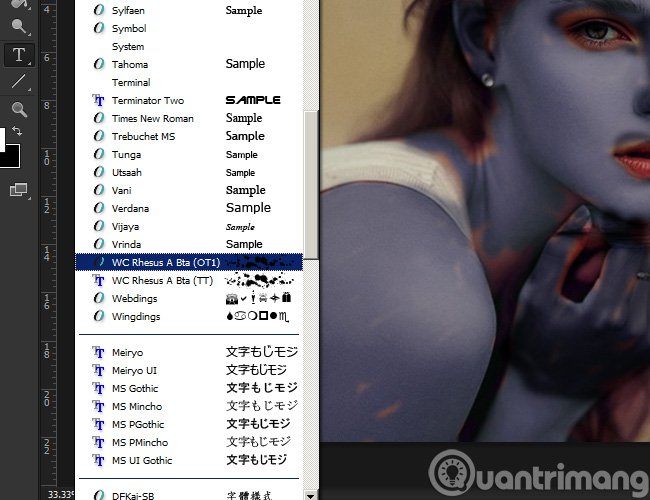Image resolution: width=650 pixels, height=500 pixels.
Task: Click the OpenType icon beside Webdings
Action: (x=99, y=298)
